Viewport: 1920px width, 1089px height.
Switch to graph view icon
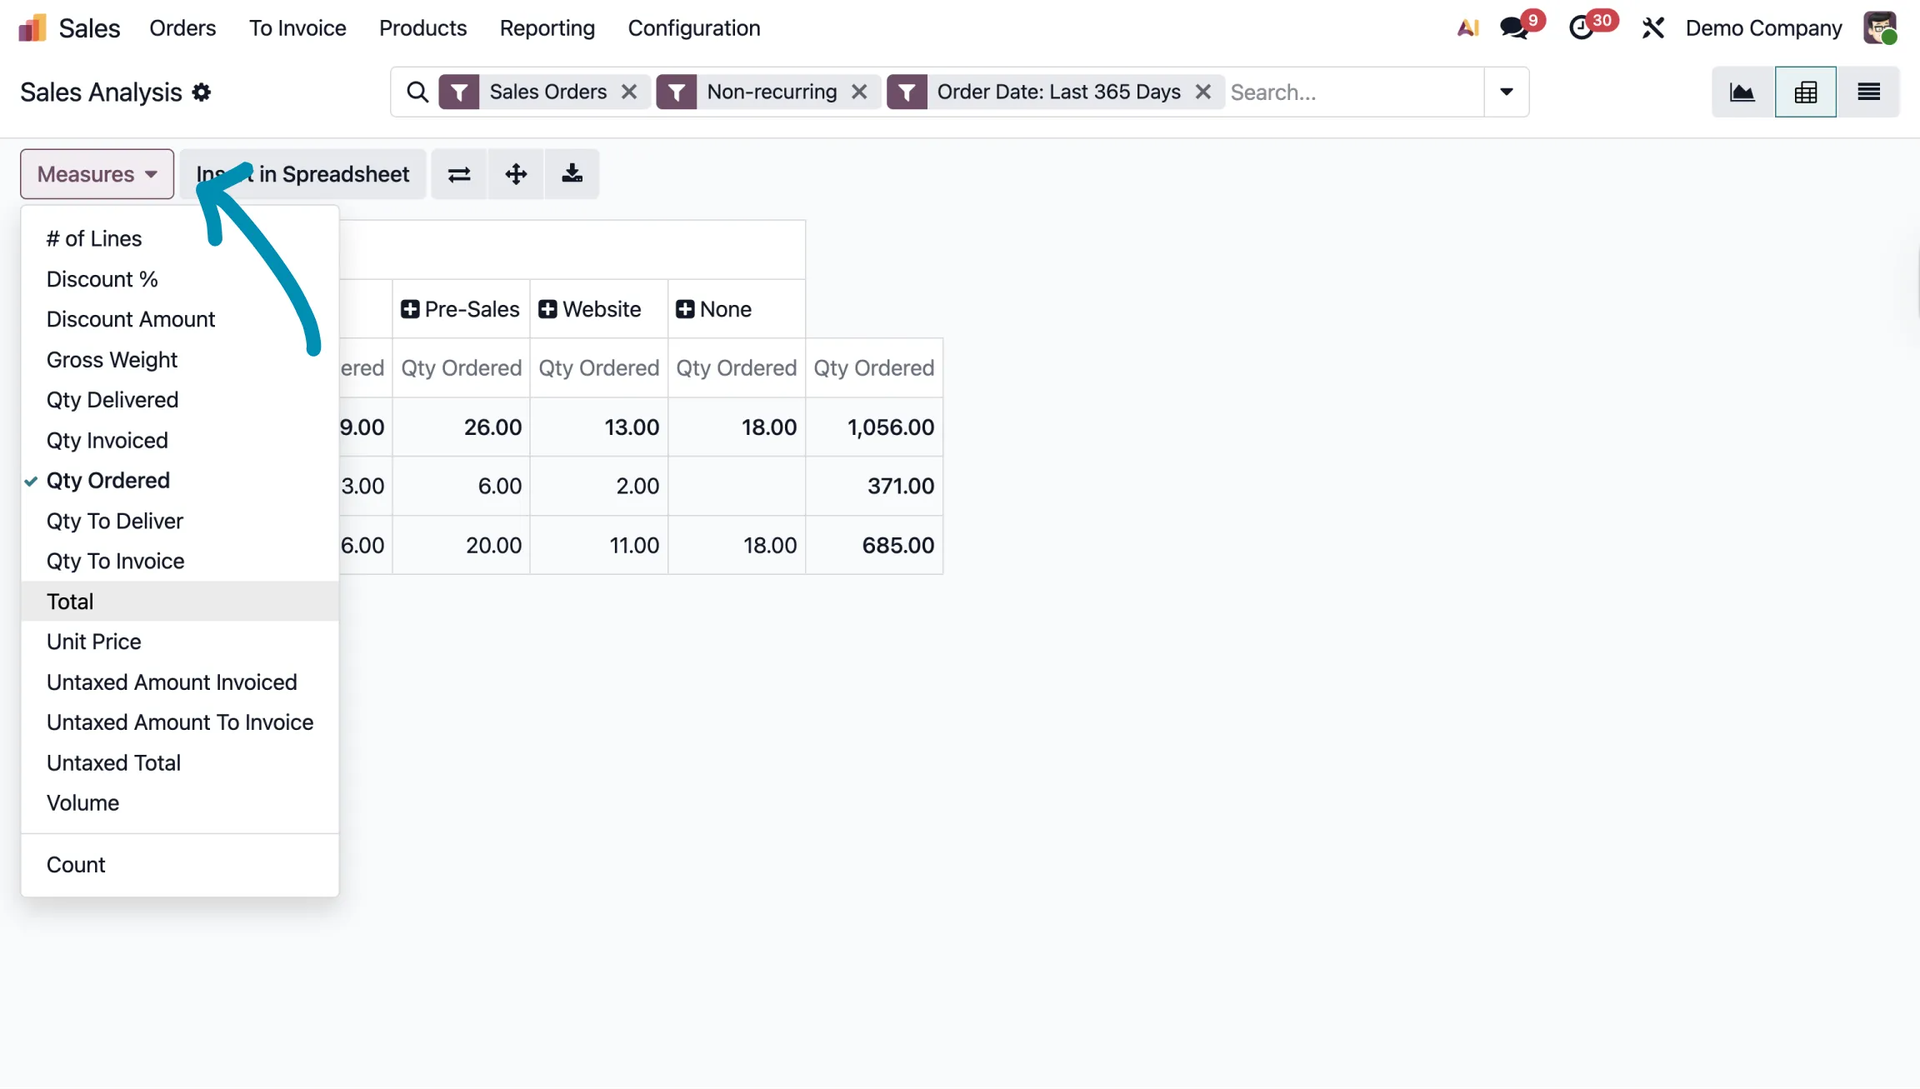(x=1742, y=92)
